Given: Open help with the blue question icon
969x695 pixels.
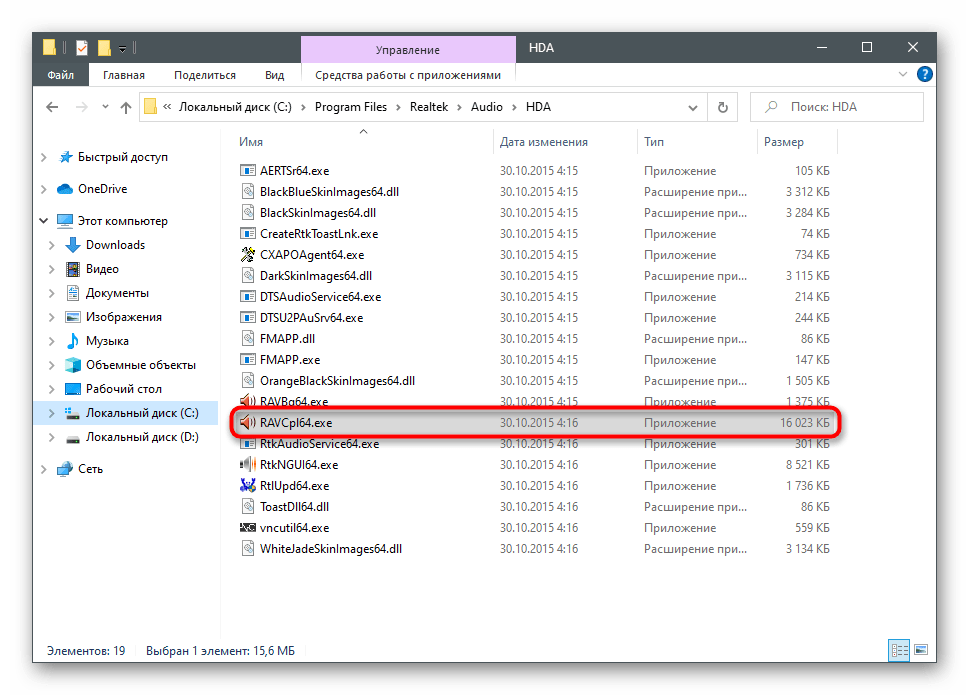Looking at the screenshot, I should coord(925,74).
